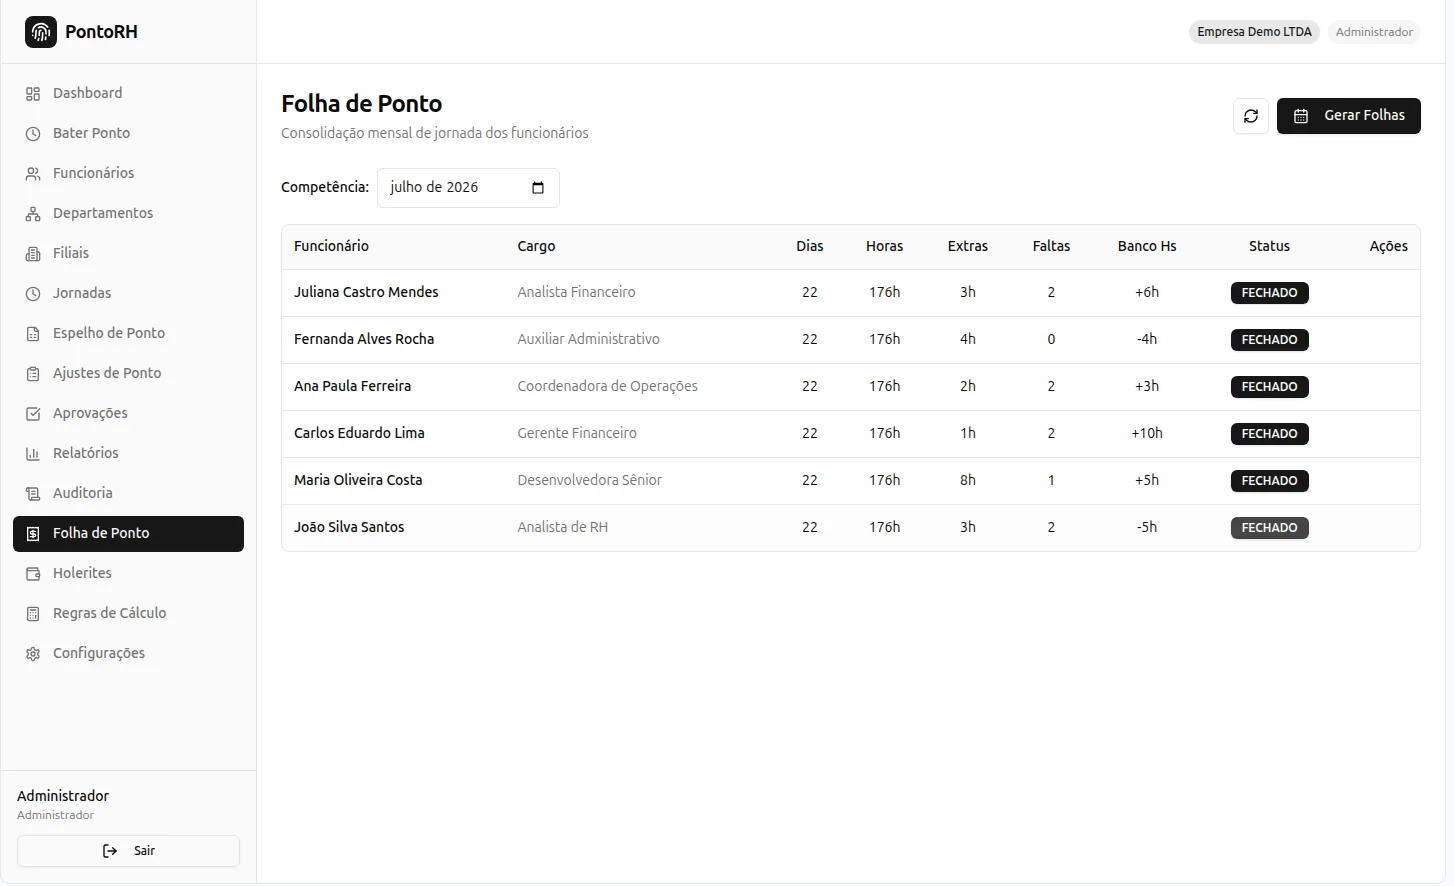1454x886 pixels.
Task: Click the Folha de Ponto receipt icon
Action: click(33, 533)
